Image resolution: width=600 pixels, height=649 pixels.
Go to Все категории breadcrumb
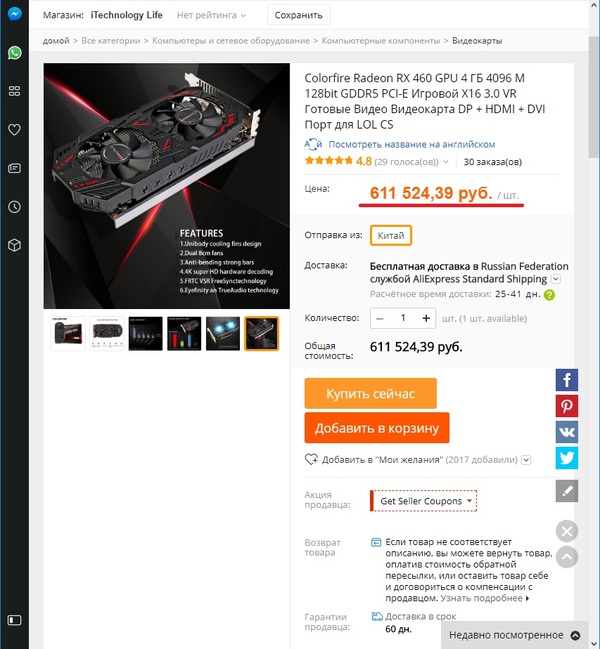[110, 41]
